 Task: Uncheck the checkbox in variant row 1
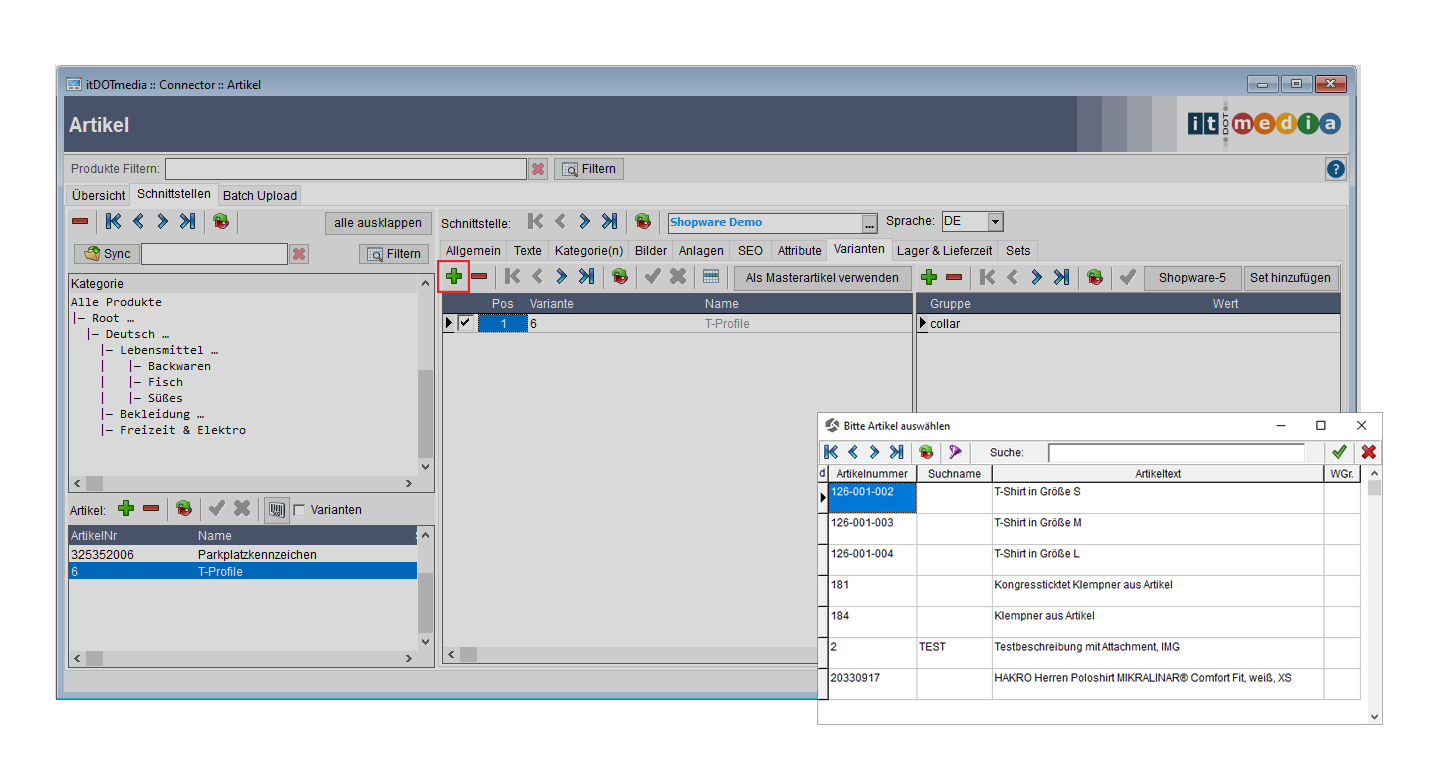[x=465, y=323]
